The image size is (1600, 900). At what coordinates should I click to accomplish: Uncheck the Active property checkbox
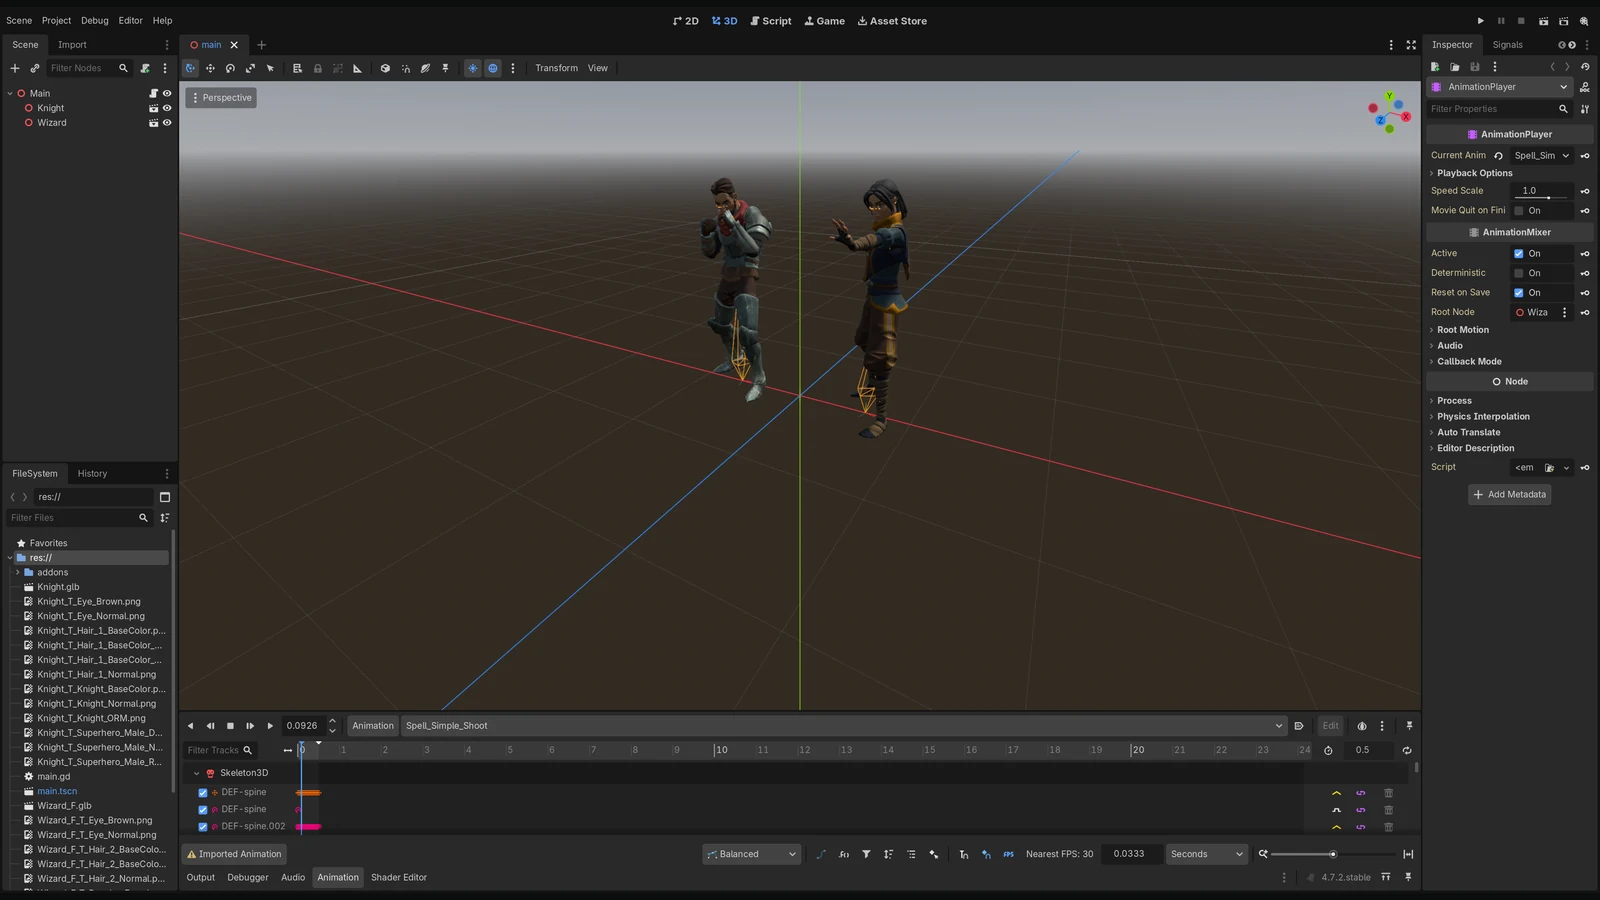click(1519, 254)
